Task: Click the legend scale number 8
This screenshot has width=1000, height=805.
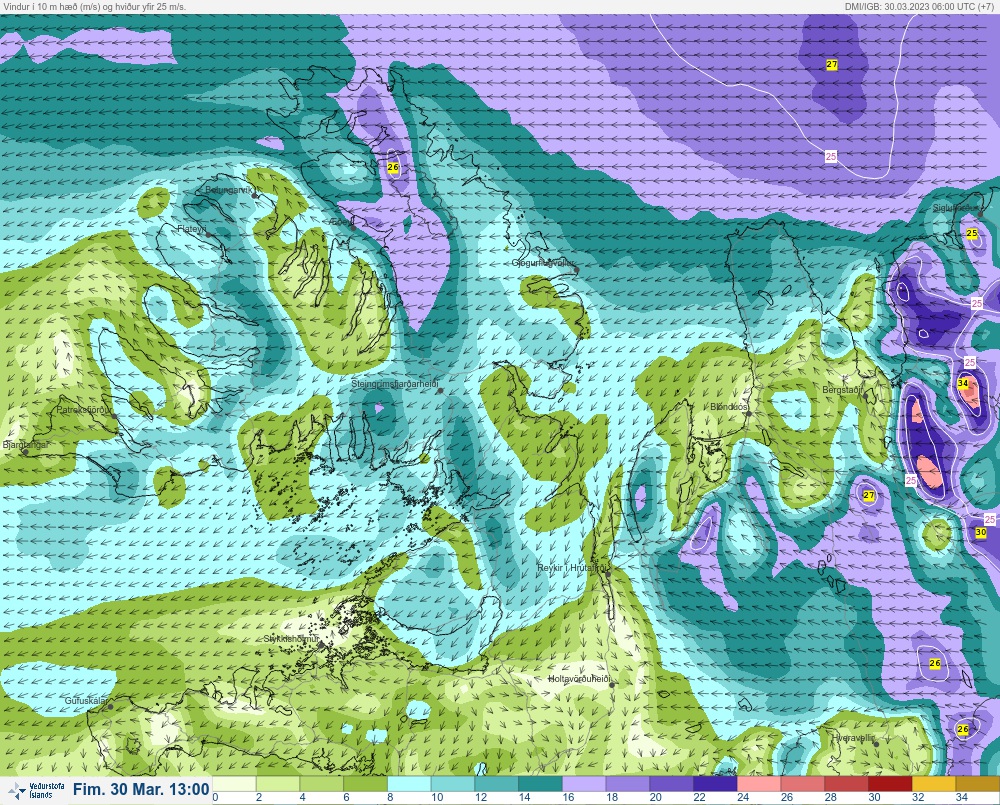Action: click(x=390, y=797)
